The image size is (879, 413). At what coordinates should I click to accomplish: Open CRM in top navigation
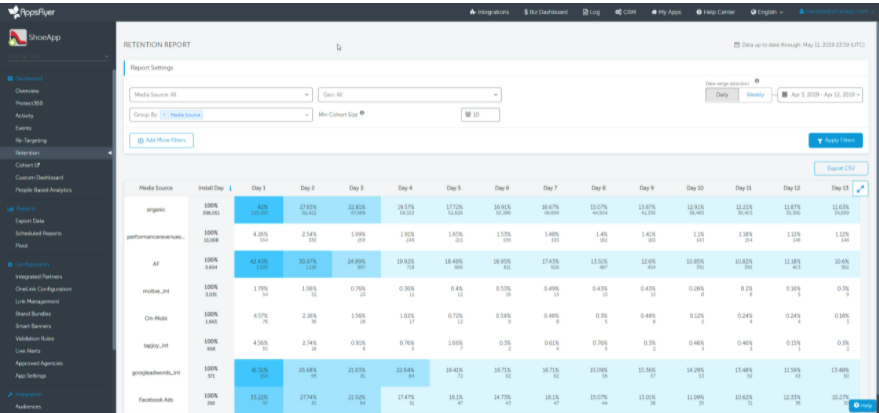pos(625,12)
